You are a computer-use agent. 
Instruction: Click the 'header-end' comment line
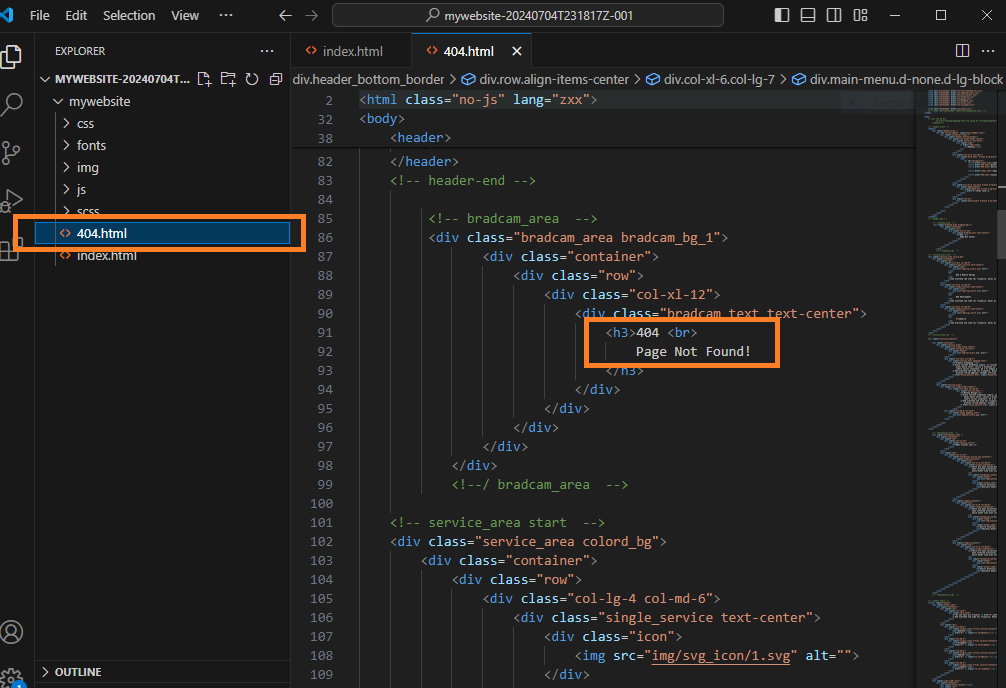pyautogui.click(x=463, y=181)
